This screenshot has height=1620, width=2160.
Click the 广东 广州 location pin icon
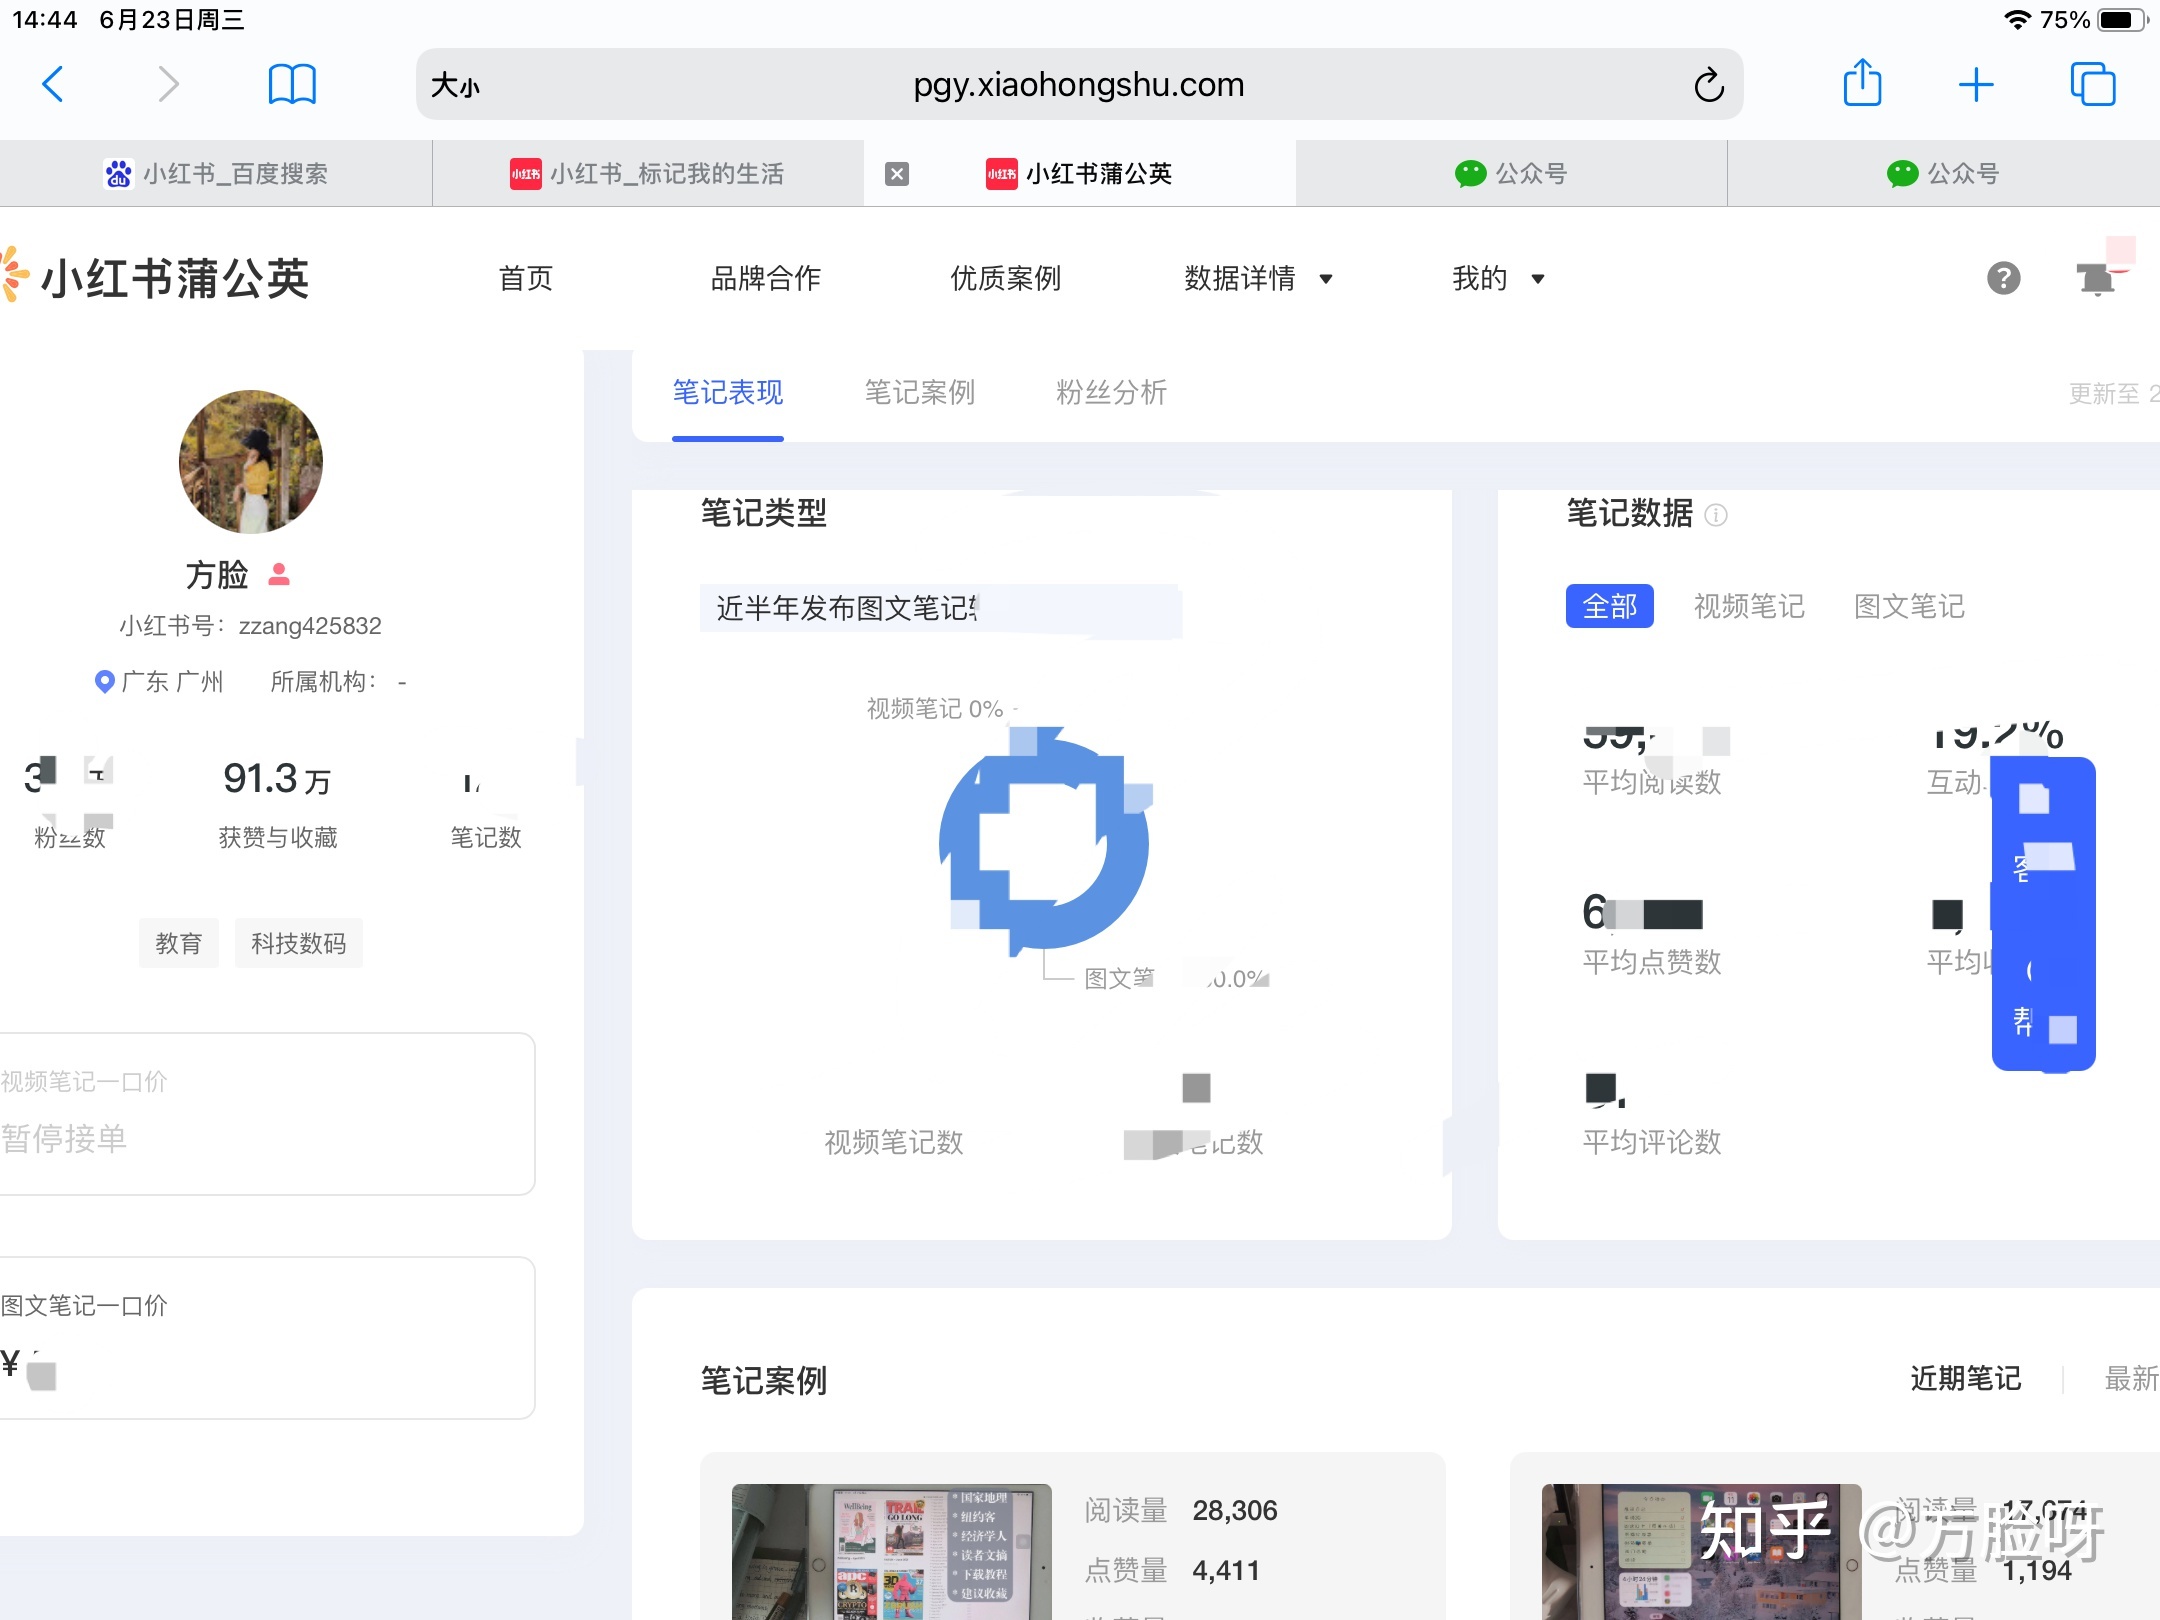(x=104, y=682)
